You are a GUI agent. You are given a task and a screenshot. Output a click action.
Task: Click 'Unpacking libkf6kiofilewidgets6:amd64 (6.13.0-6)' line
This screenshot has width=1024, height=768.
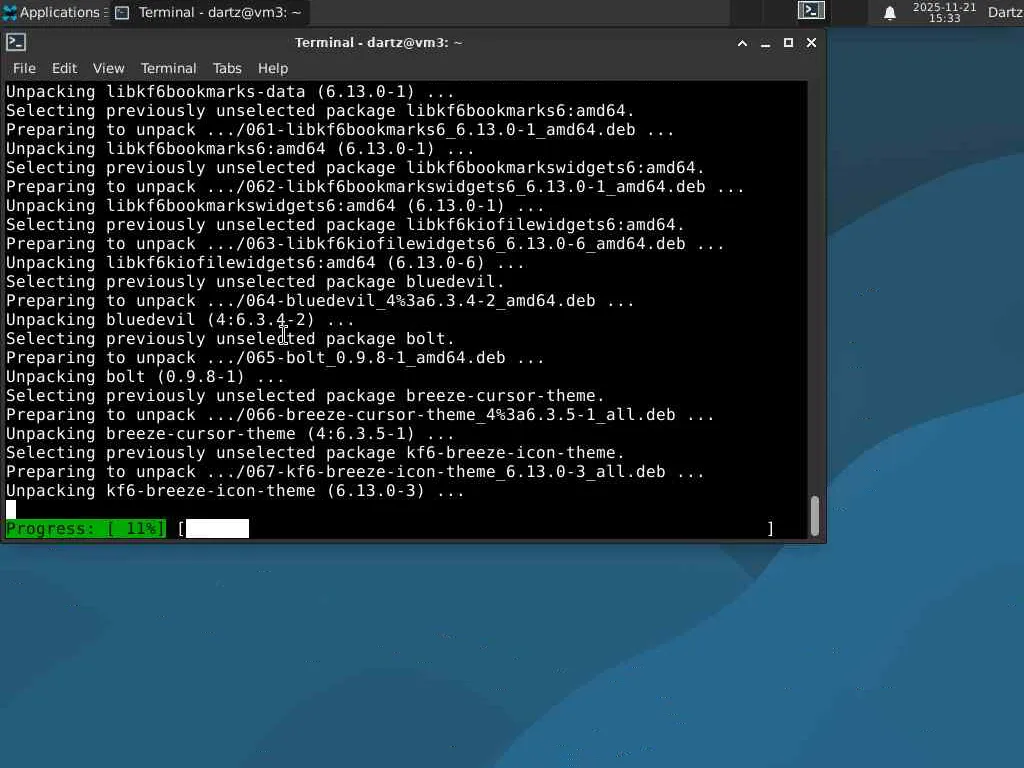point(265,263)
